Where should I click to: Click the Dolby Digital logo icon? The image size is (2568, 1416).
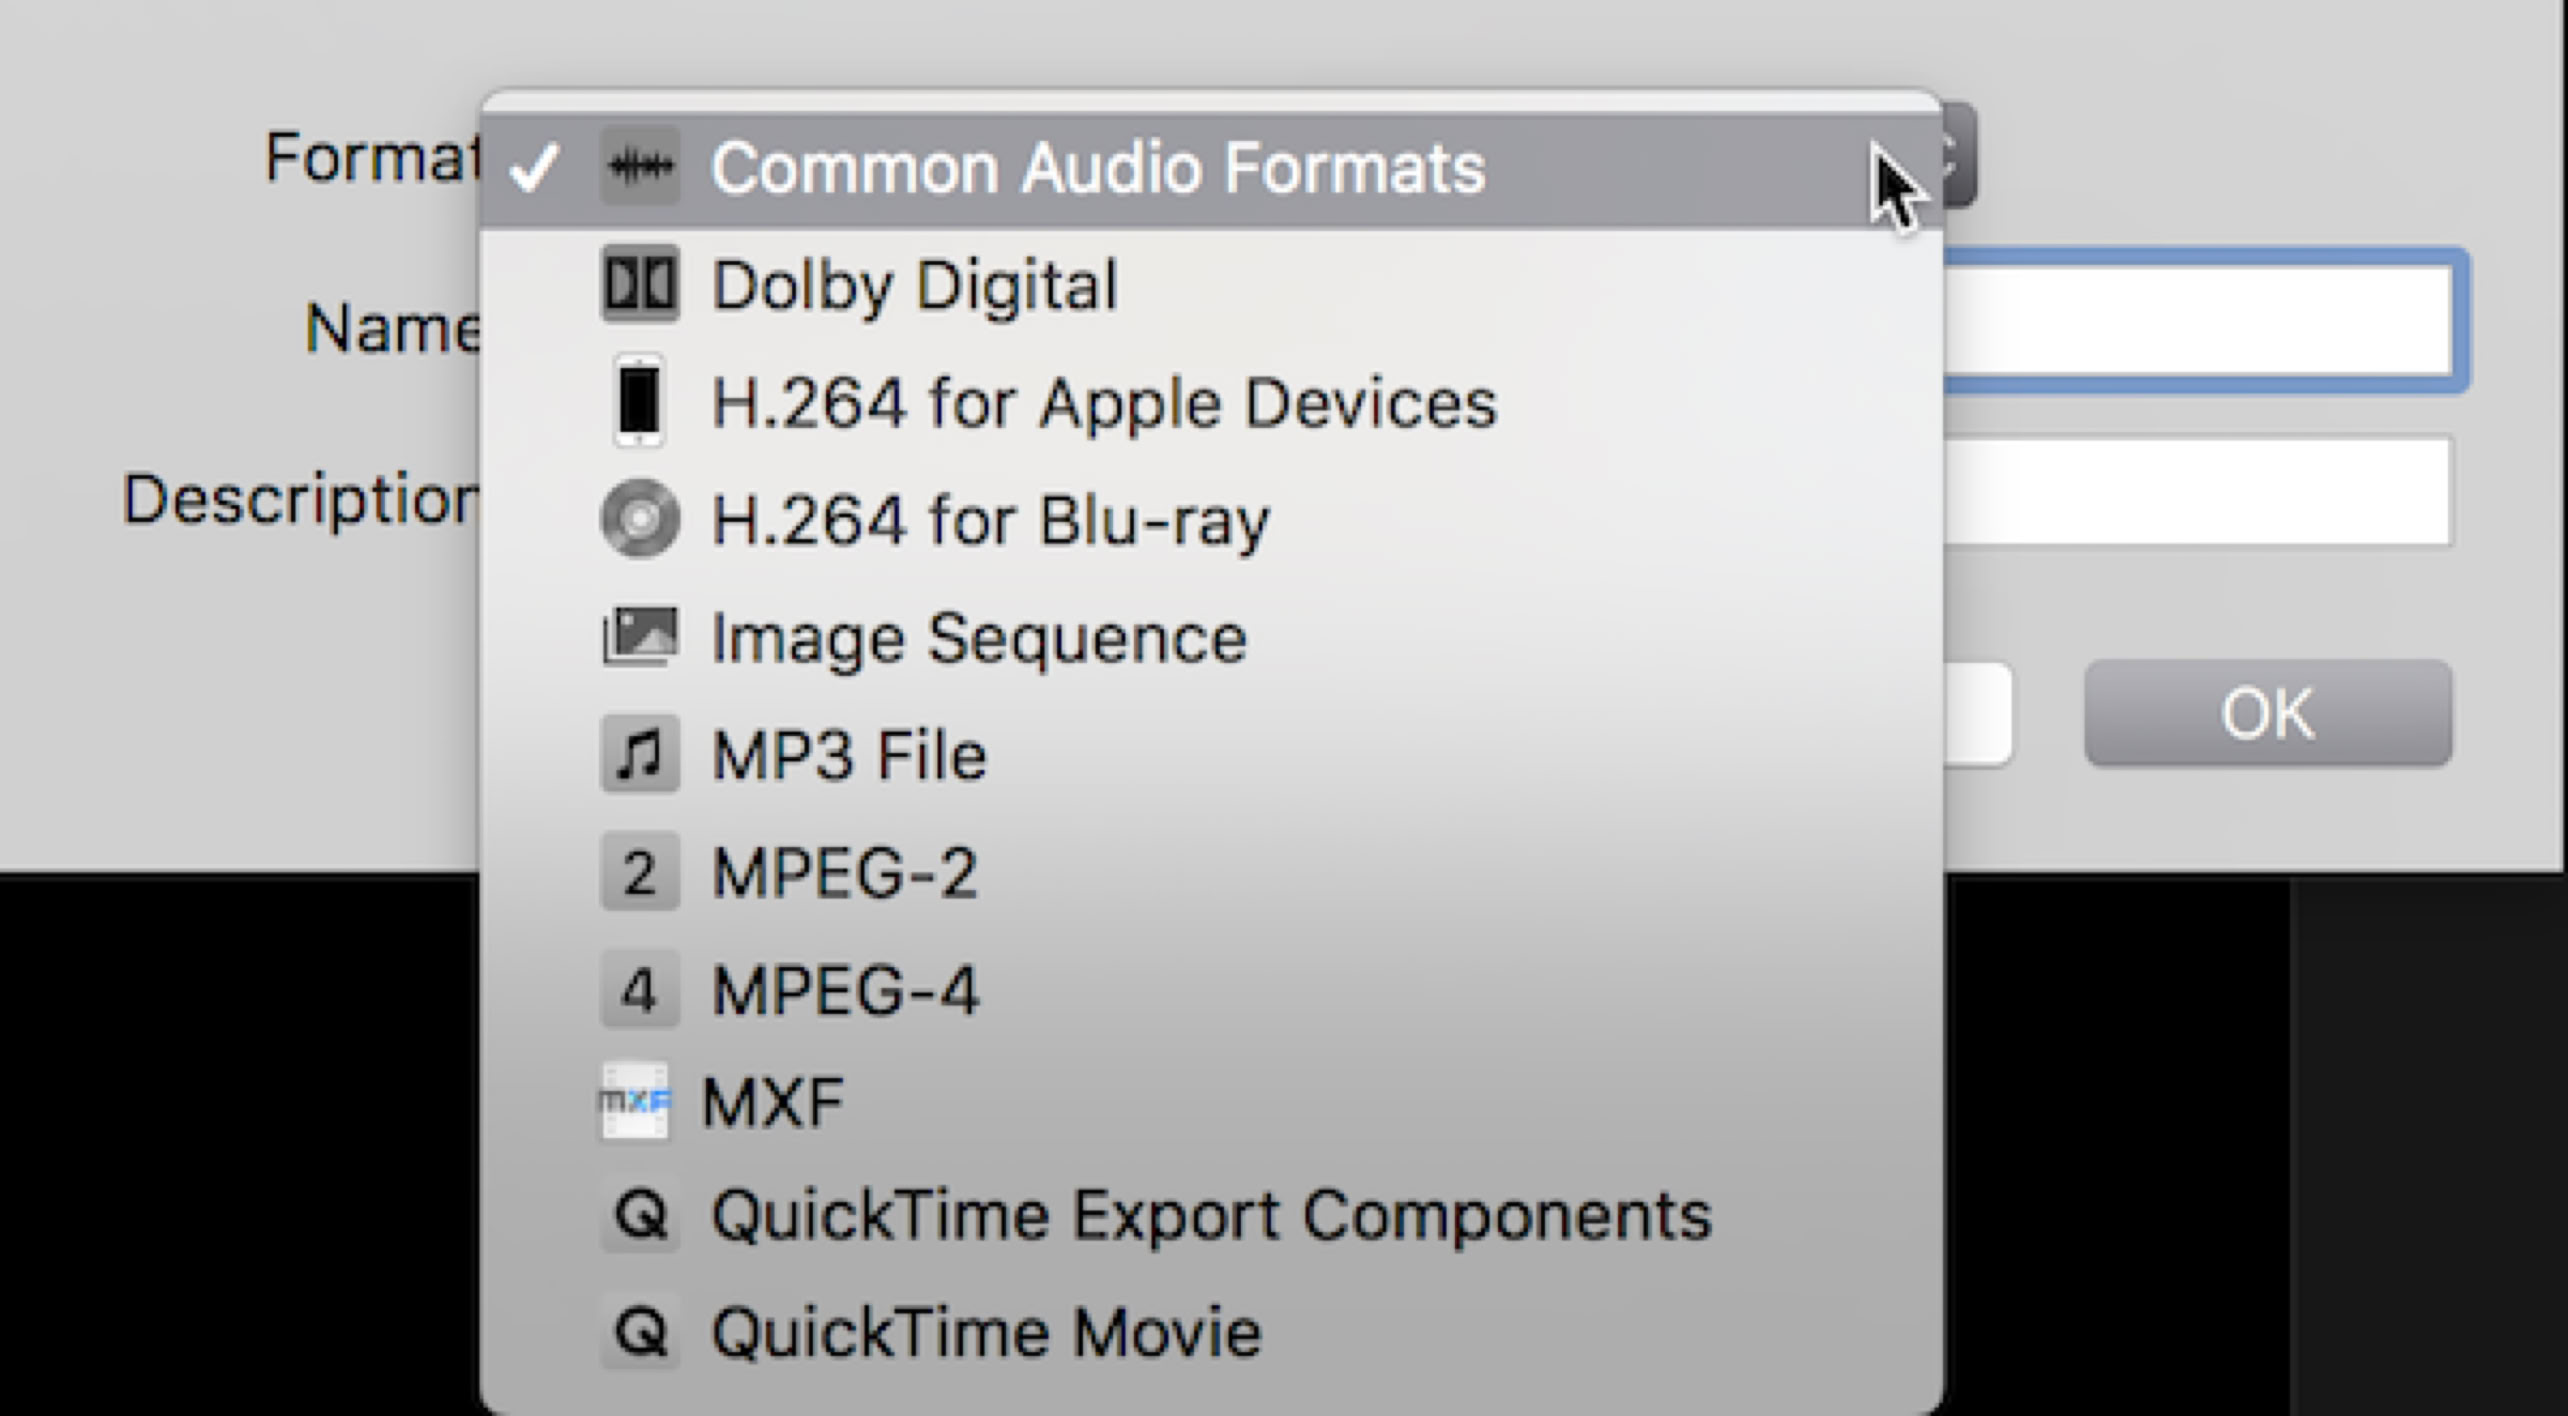tap(640, 284)
